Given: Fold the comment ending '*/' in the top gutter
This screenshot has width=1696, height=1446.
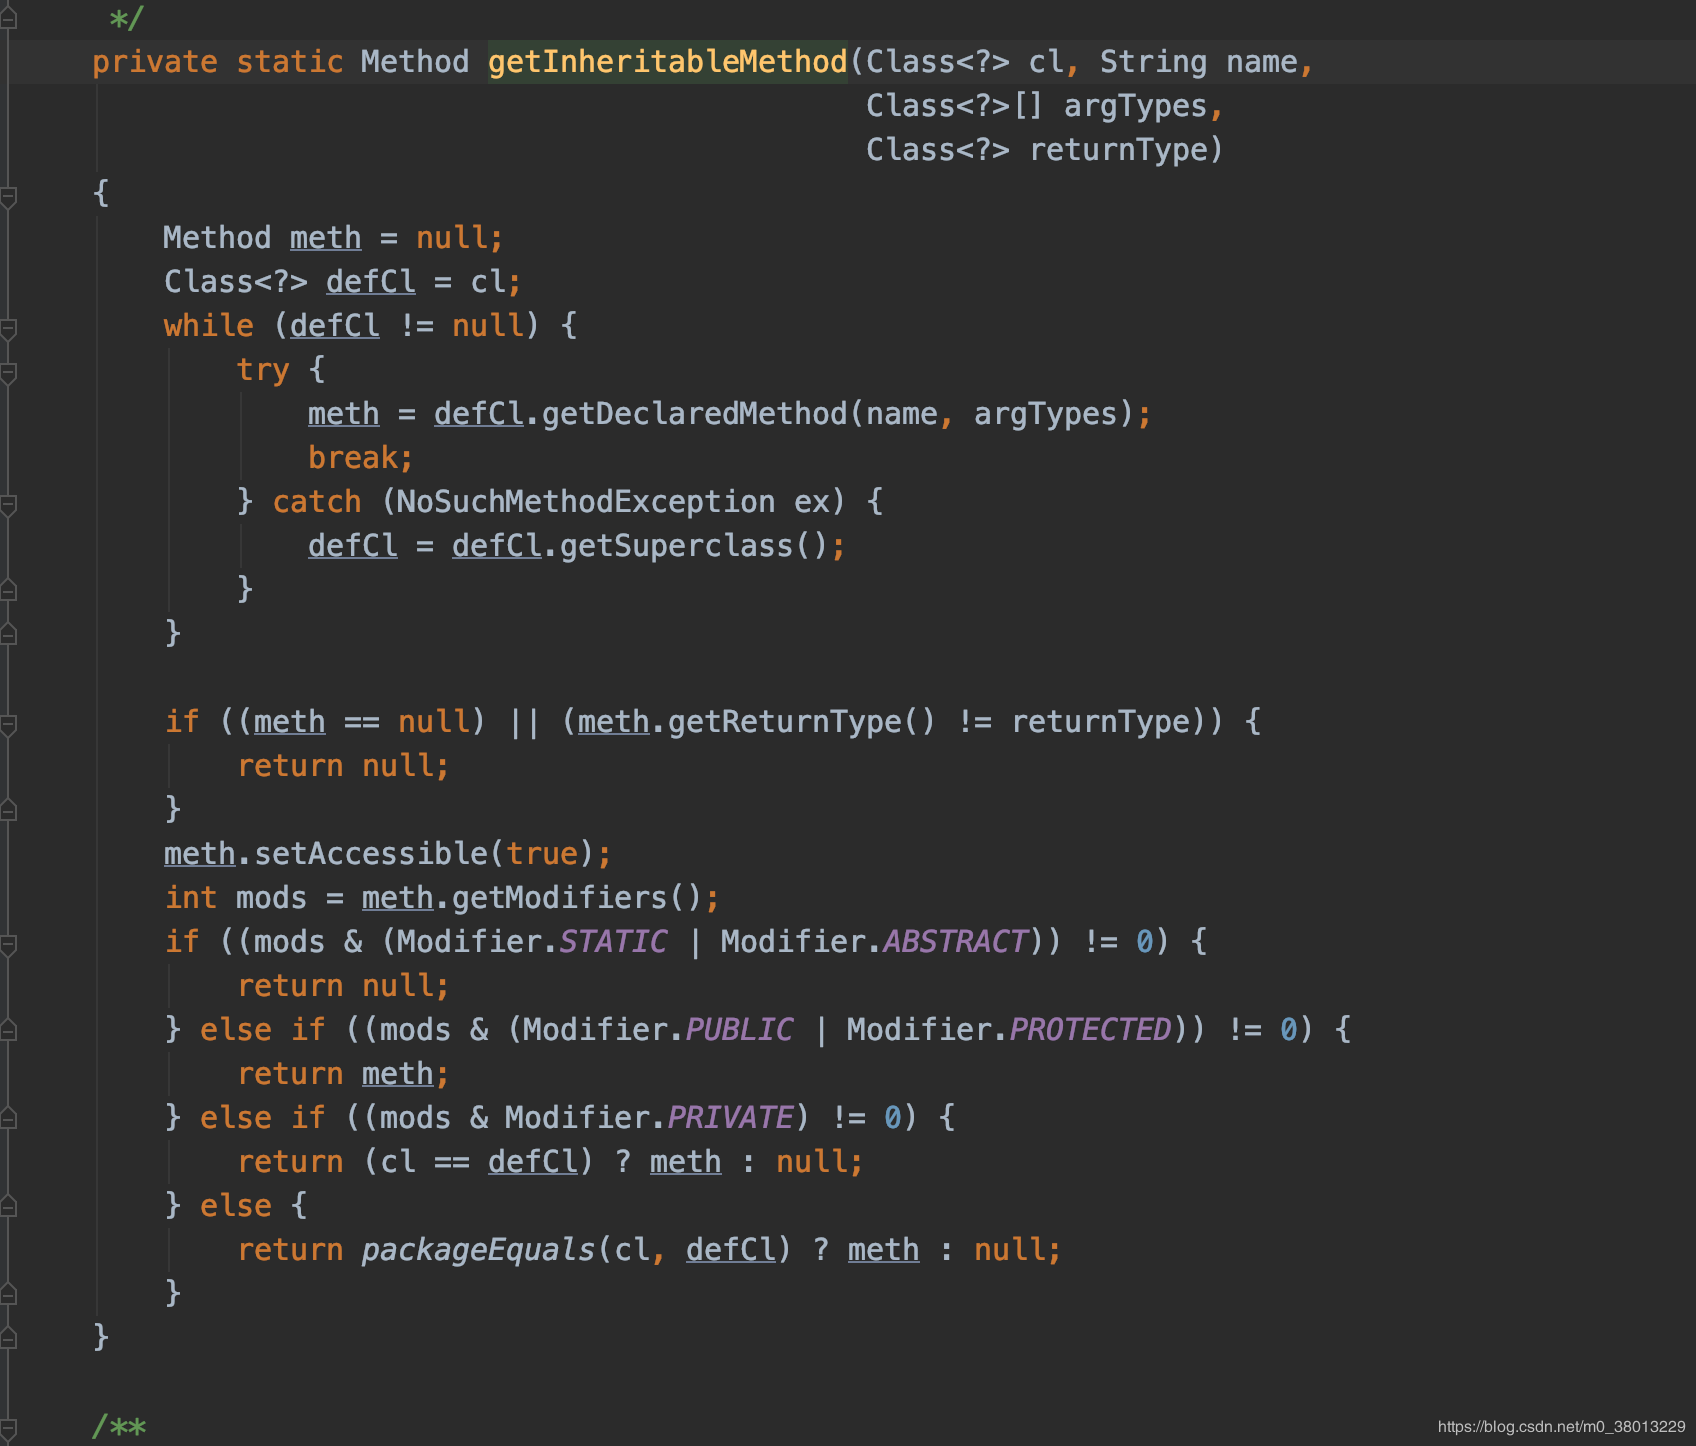Looking at the screenshot, I should coord(8,18).
